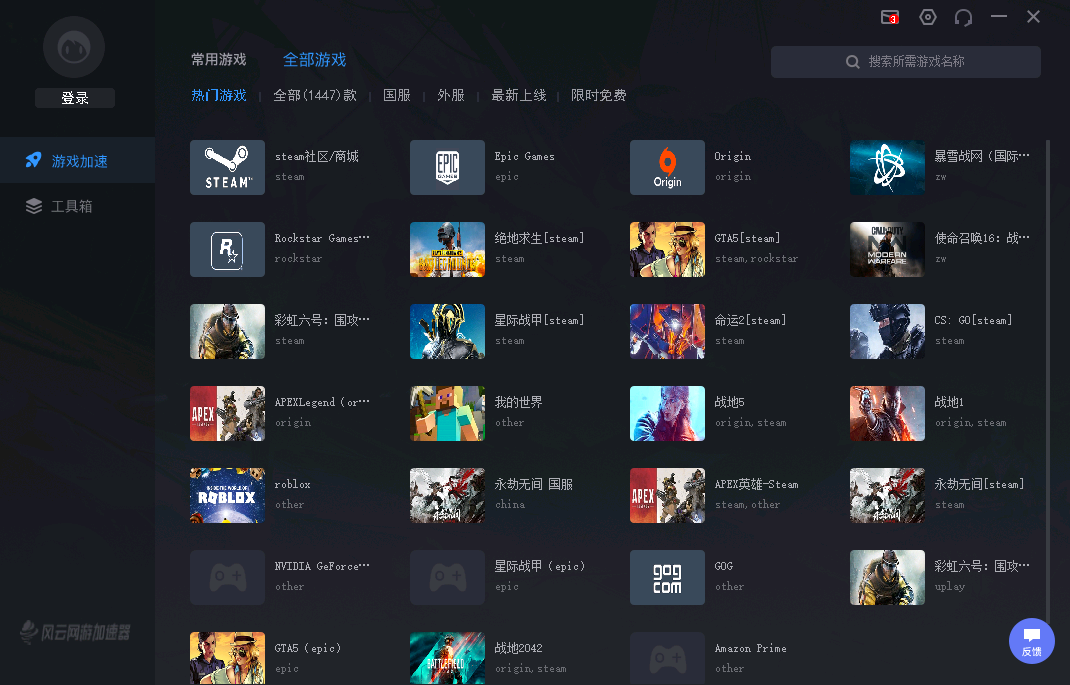Open the Steam社区/商城 icon
Viewport: 1070px width, 685px height.
pyautogui.click(x=227, y=167)
